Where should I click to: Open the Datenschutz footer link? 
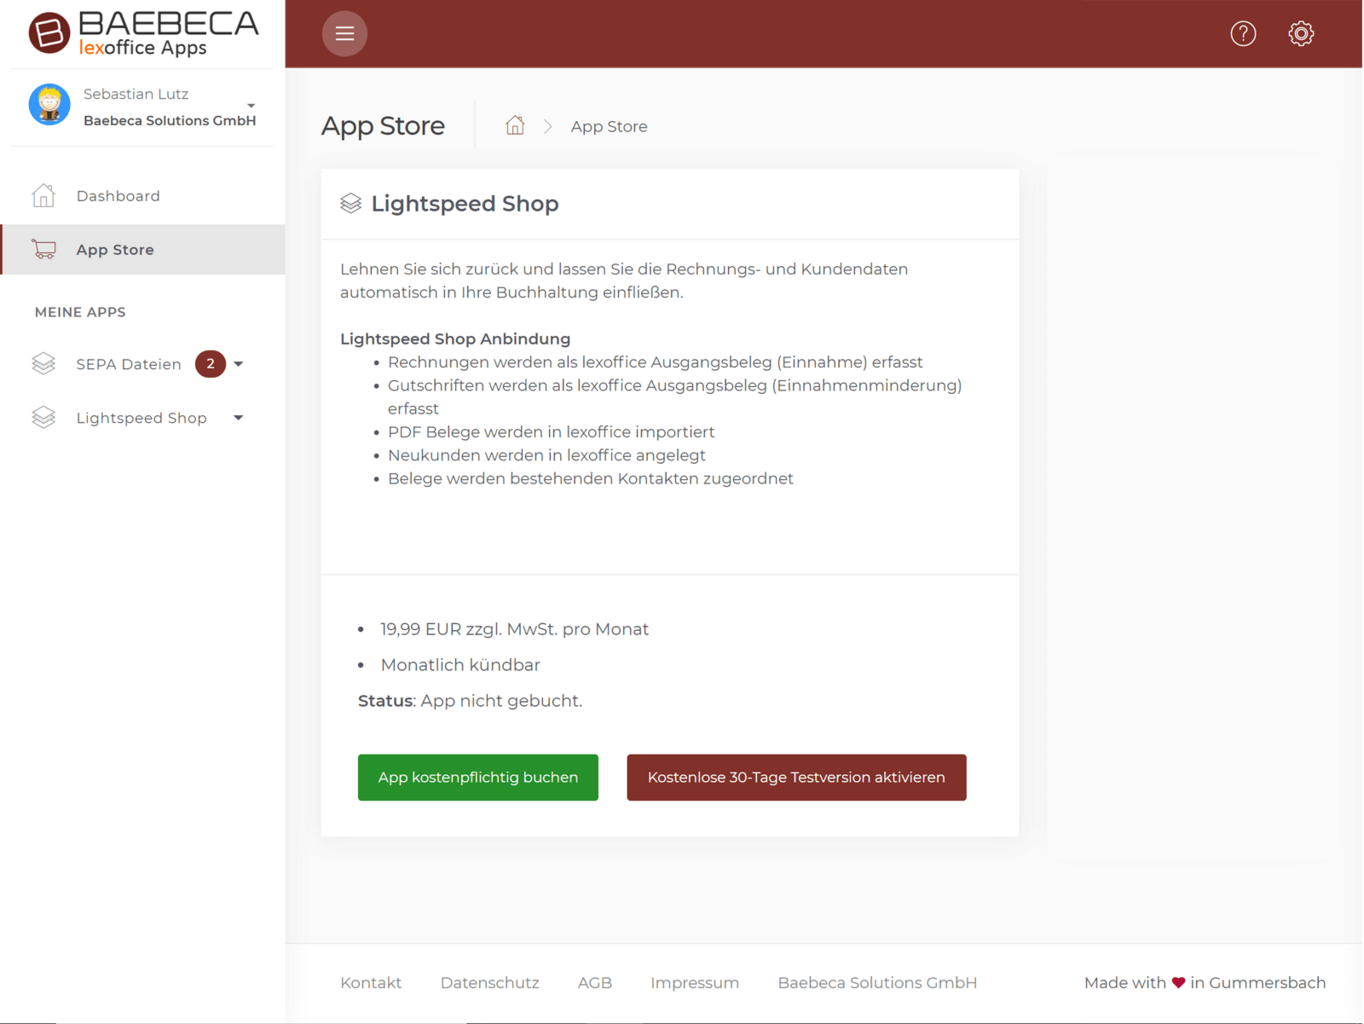pos(489,983)
